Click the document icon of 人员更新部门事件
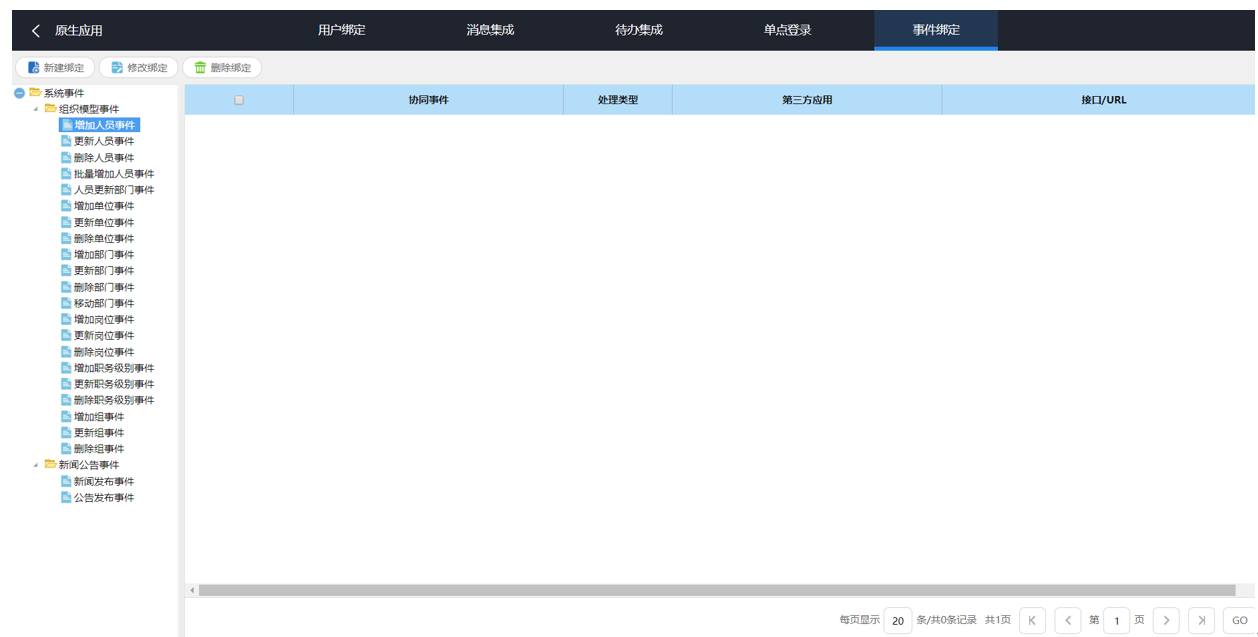Viewport: 1258px width, 637px height. [x=66, y=190]
